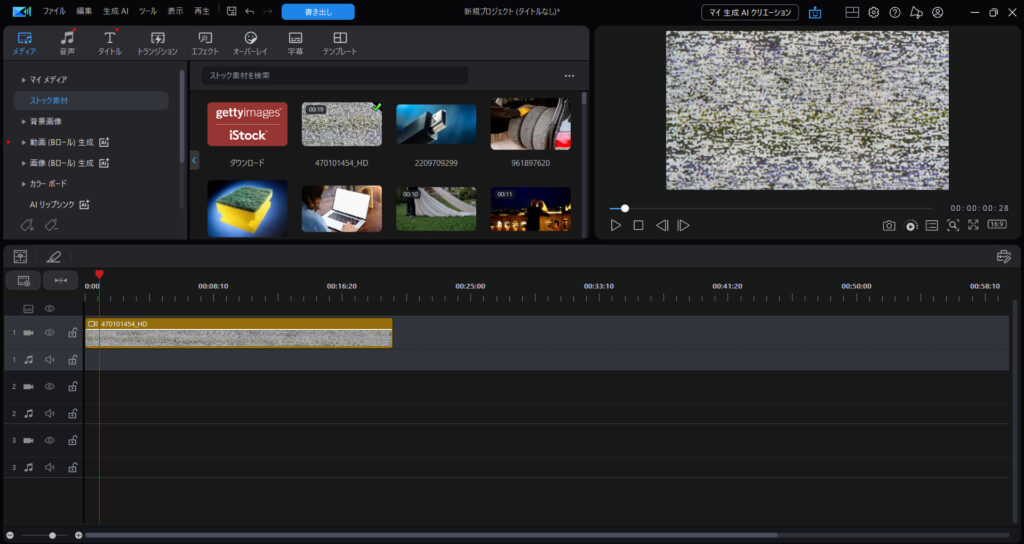Click the マイ 生成 AI クリエーション button
This screenshot has height=544, width=1024.
click(x=750, y=12)
